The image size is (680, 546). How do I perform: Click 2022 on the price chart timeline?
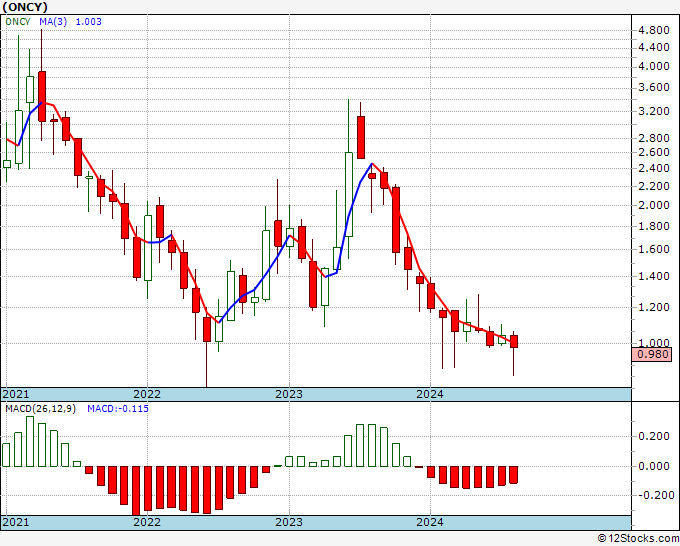[147, 394]
